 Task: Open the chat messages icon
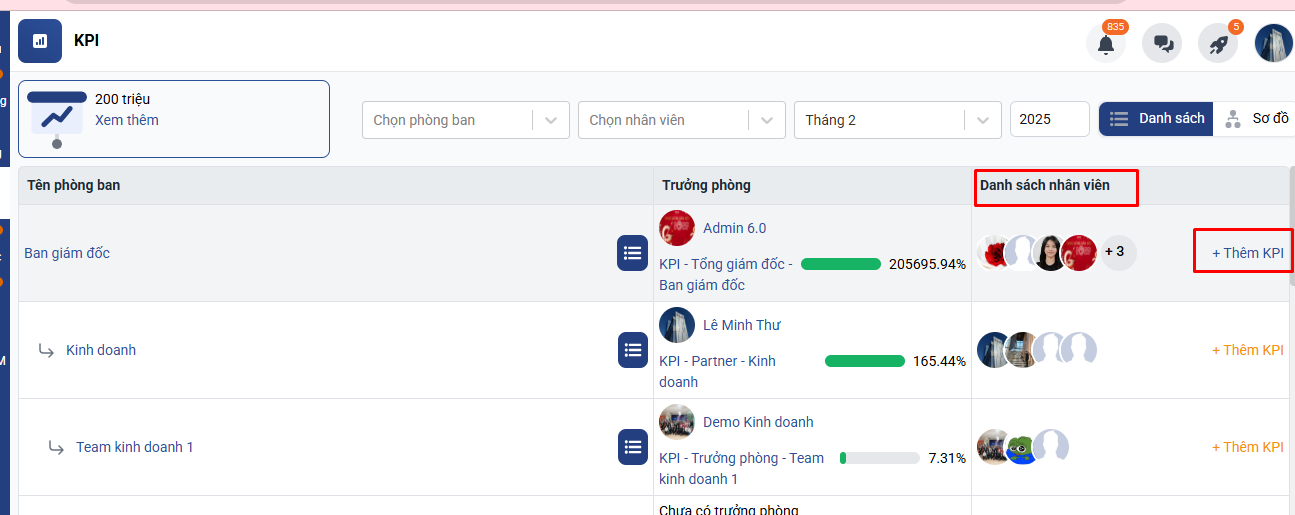point(1162,44)
